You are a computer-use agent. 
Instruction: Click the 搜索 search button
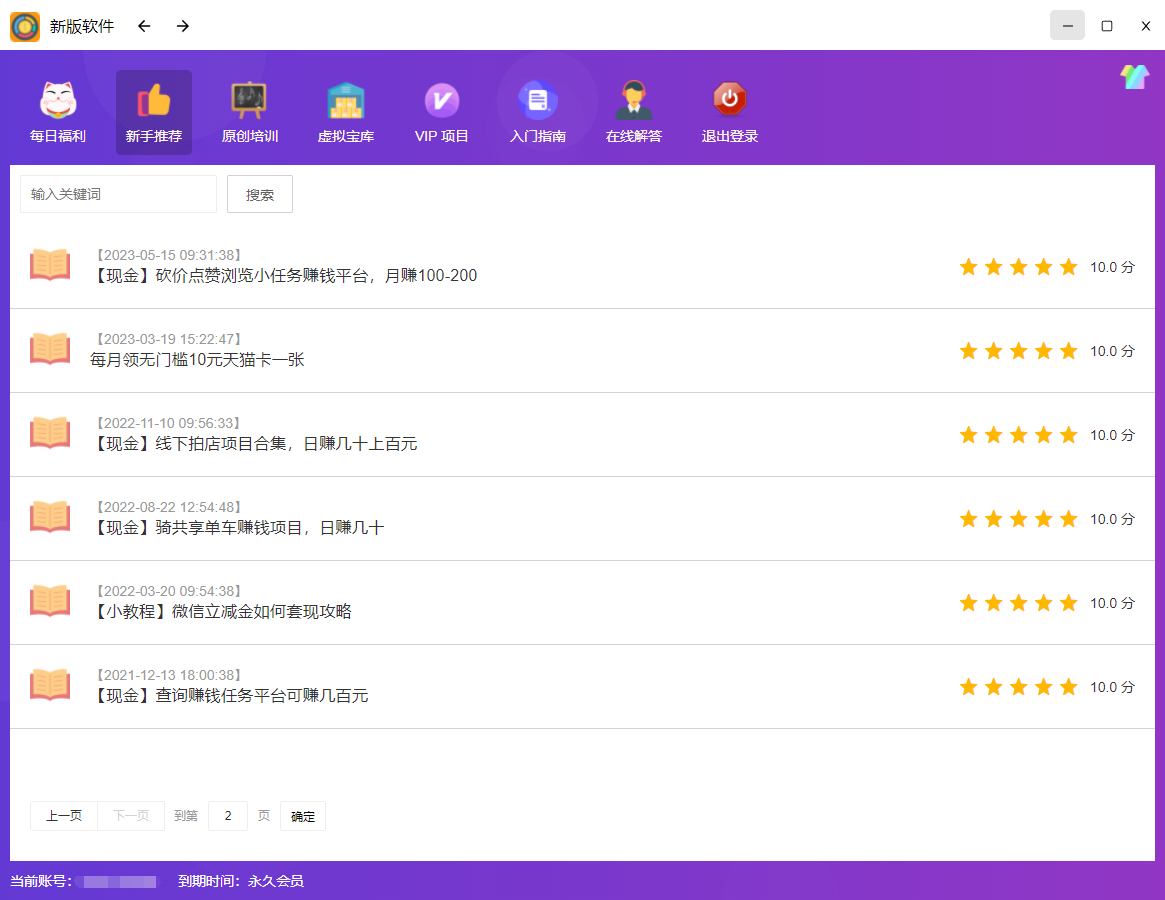click(259, 194)
